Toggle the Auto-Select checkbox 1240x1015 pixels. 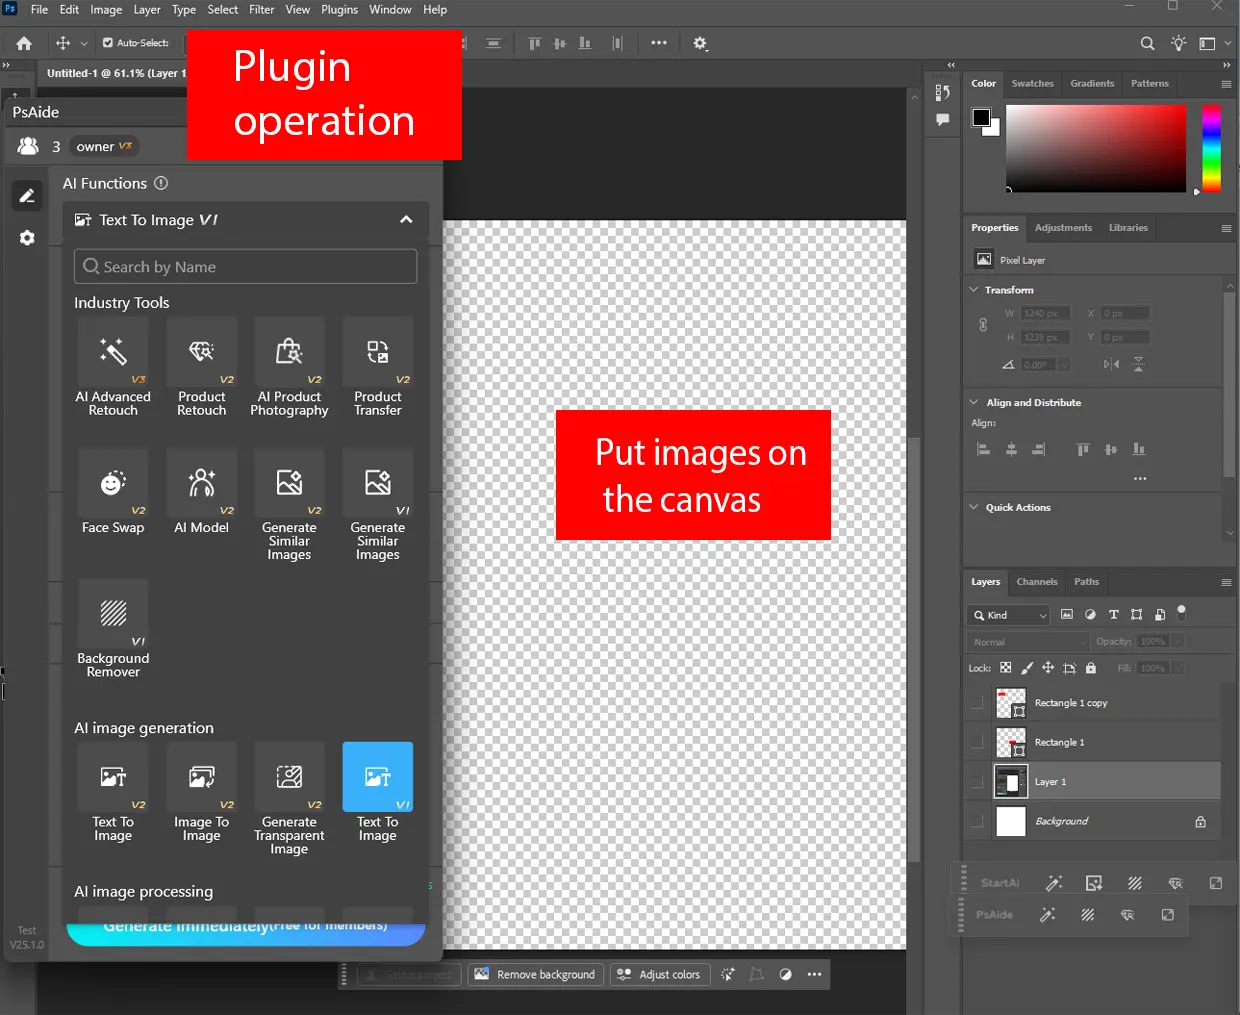click(x=108, y=43)
